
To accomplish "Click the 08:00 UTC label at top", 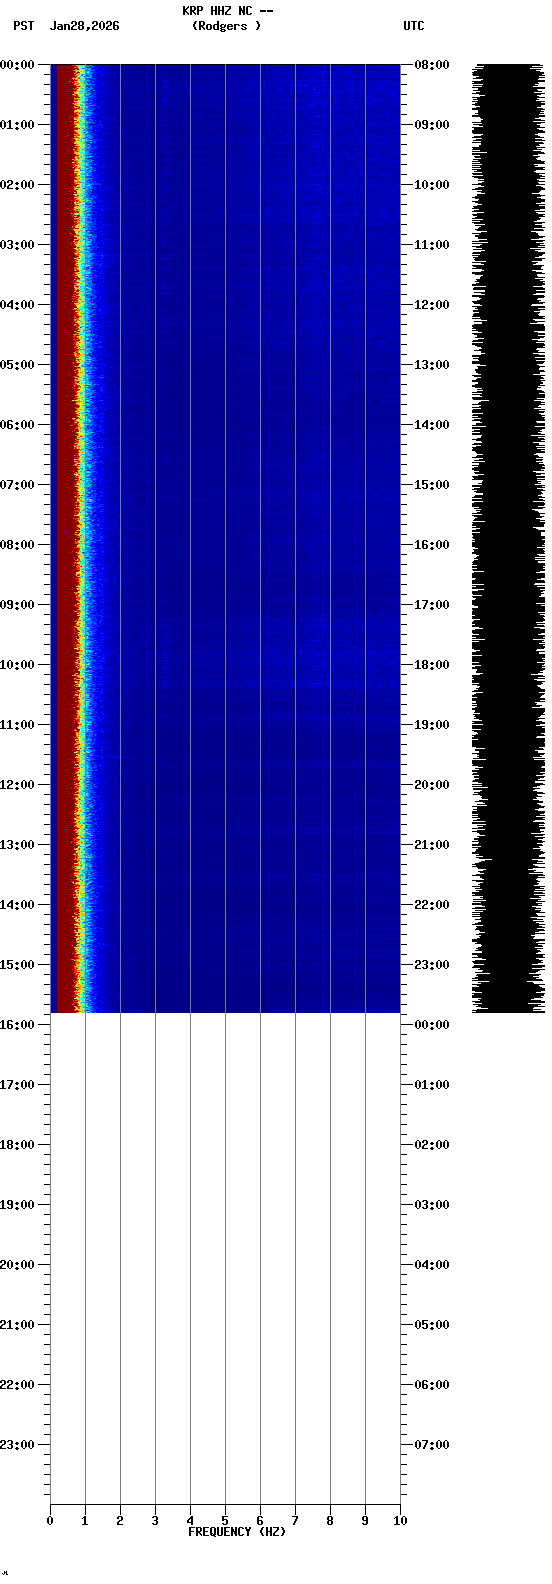I will (431, 65).
